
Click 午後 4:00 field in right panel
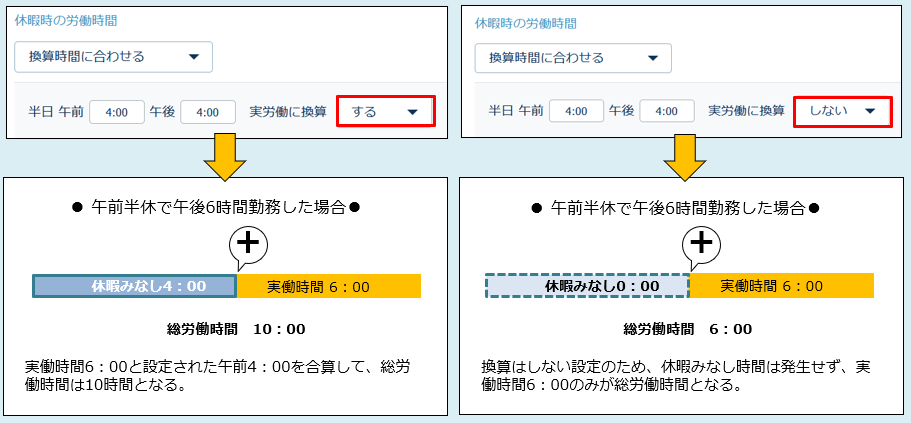[667, 112]
